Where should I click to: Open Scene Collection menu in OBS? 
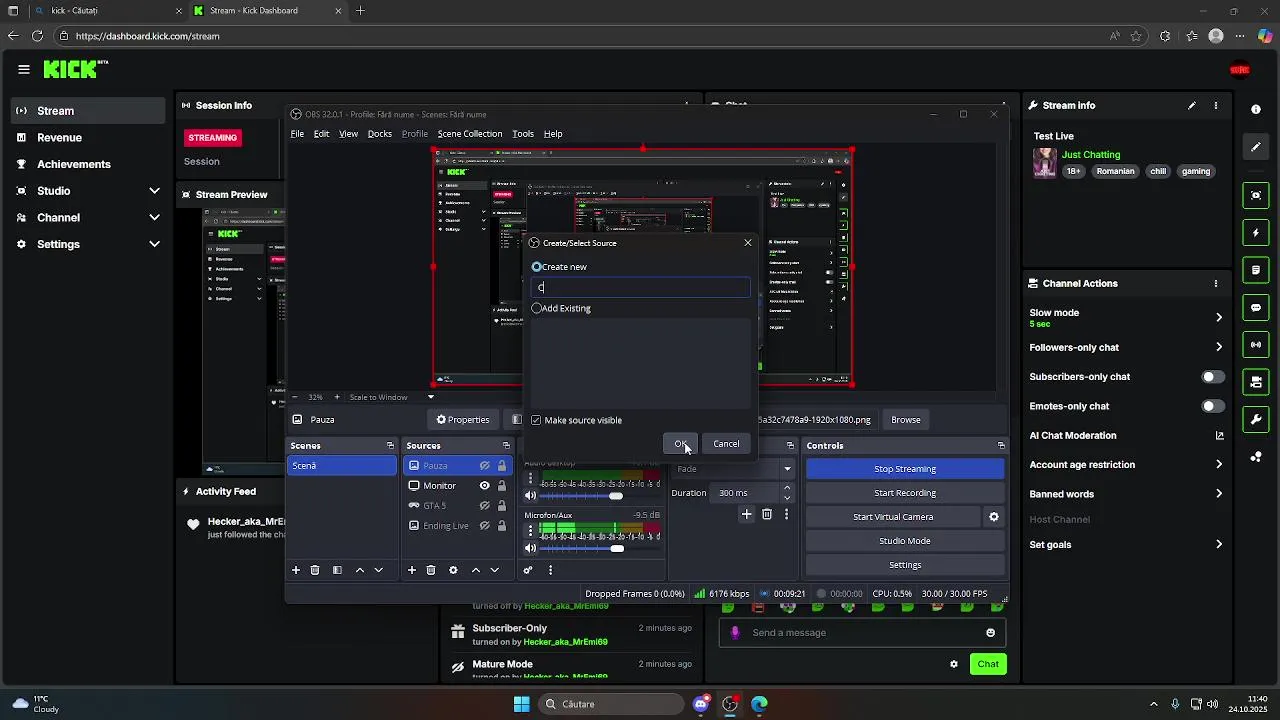469,134
